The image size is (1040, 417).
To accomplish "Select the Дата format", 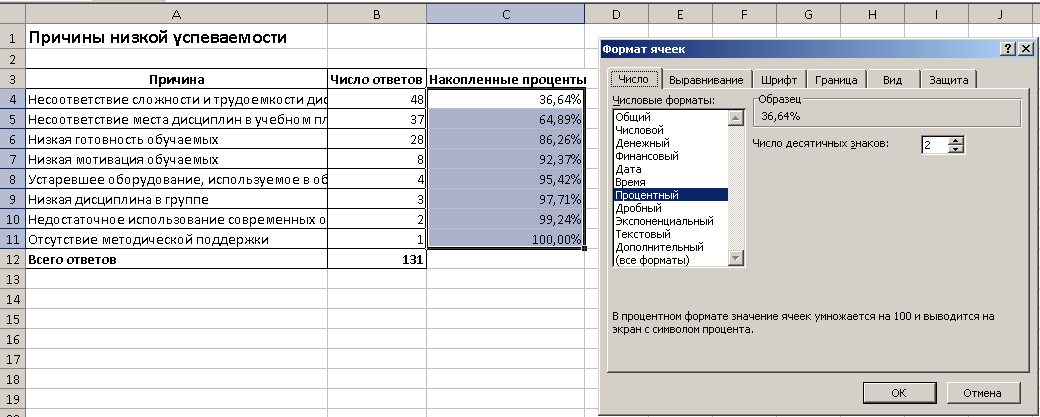I will pos(671,169).
